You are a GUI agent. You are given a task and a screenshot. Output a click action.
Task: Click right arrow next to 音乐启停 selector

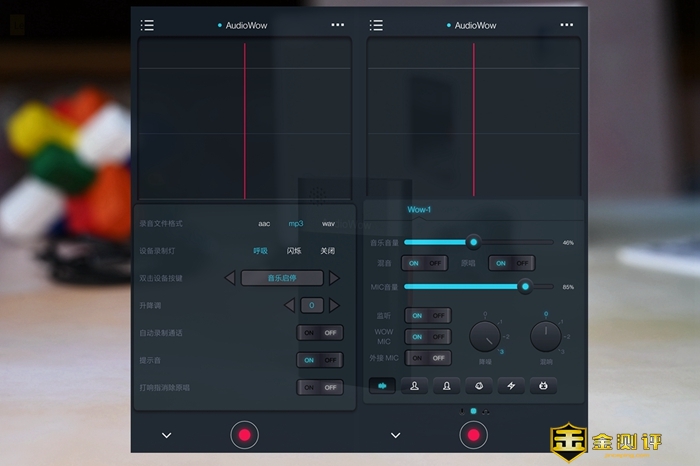point(335,278)
